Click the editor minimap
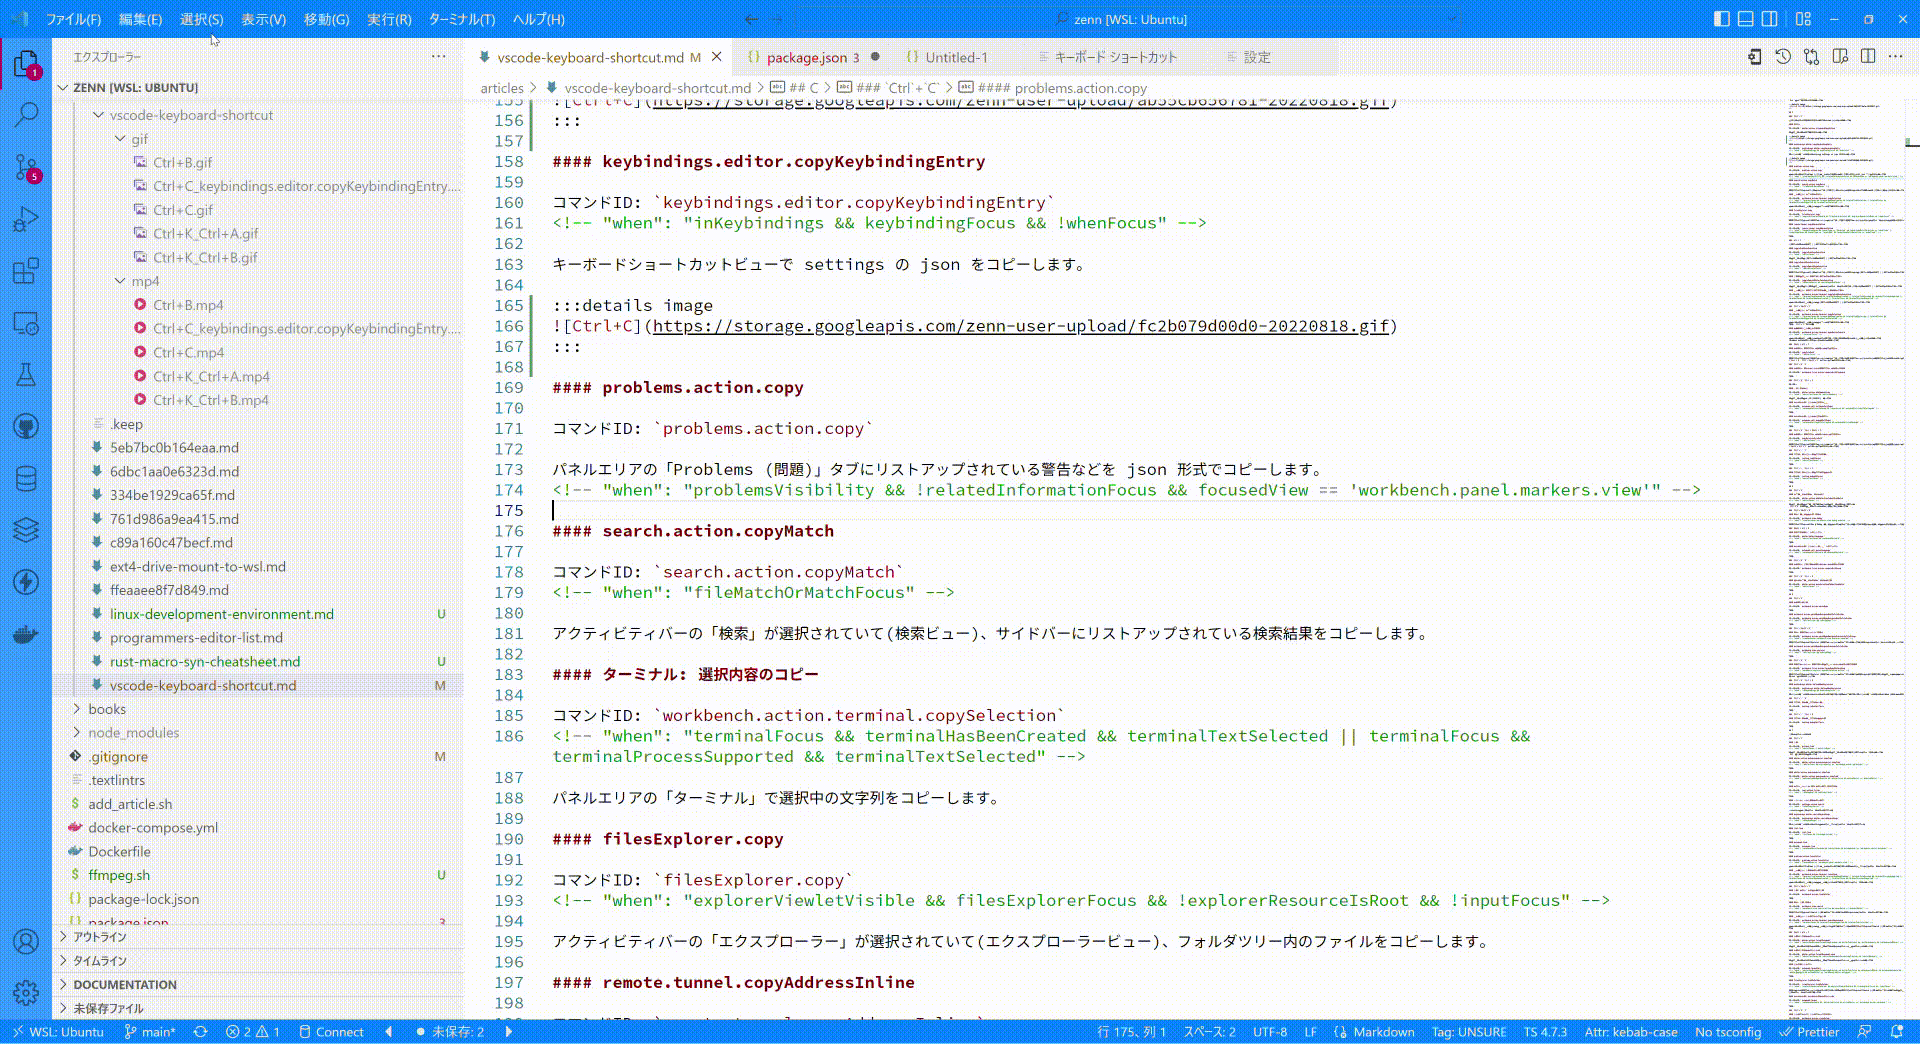Image resolution: width=1920 pixels, height=1044 pixels. click(1845, 557)
